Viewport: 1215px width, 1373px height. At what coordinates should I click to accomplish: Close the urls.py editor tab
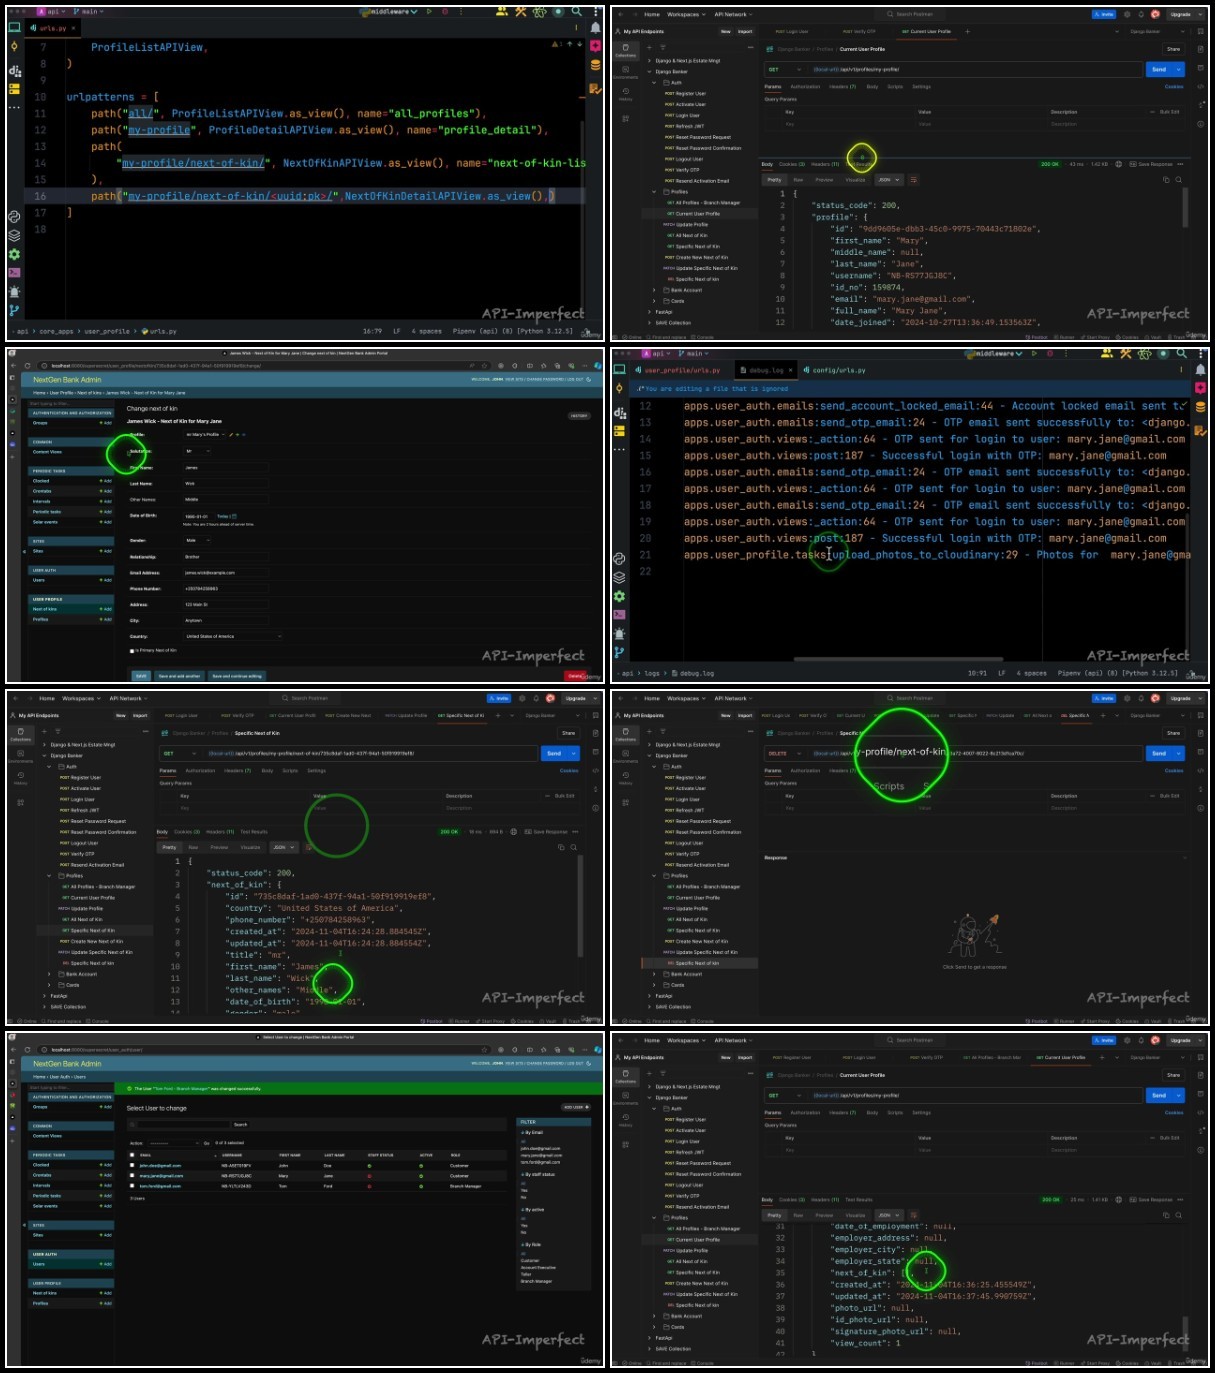(x=73, y=28)
